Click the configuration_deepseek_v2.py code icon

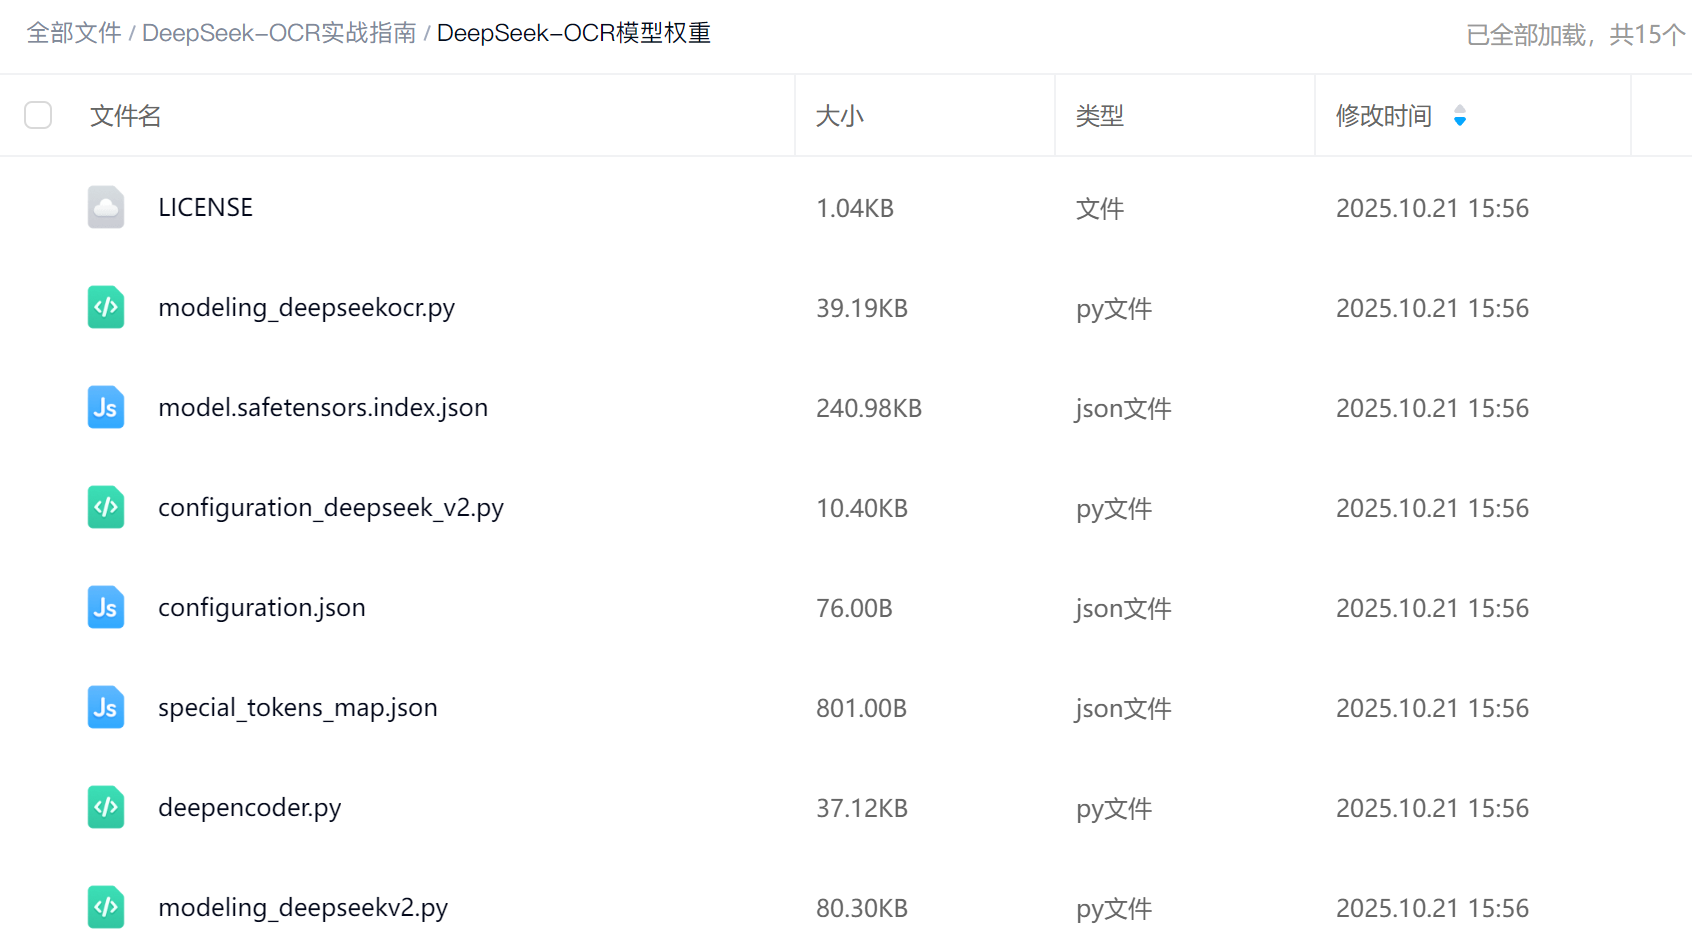pos(106,507)
